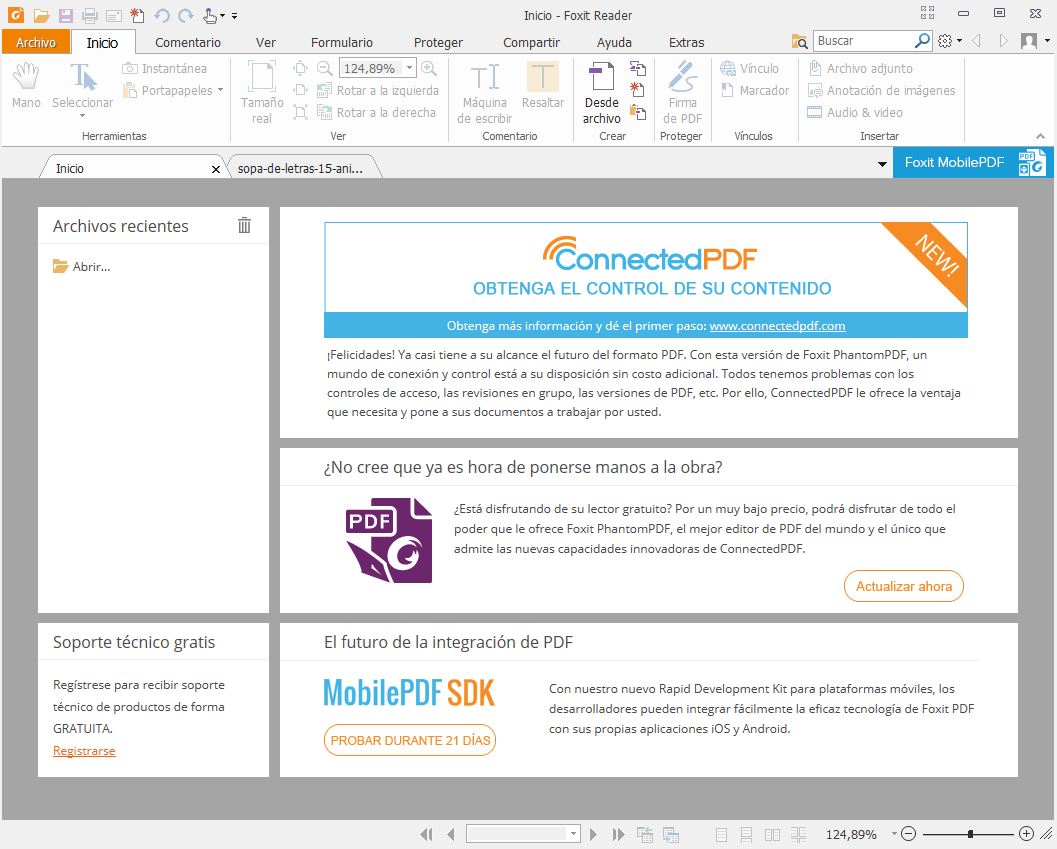Open the zoom percentage dropdown in ribbon
This screenshot has height=849, width=1057.
point(409,68)
